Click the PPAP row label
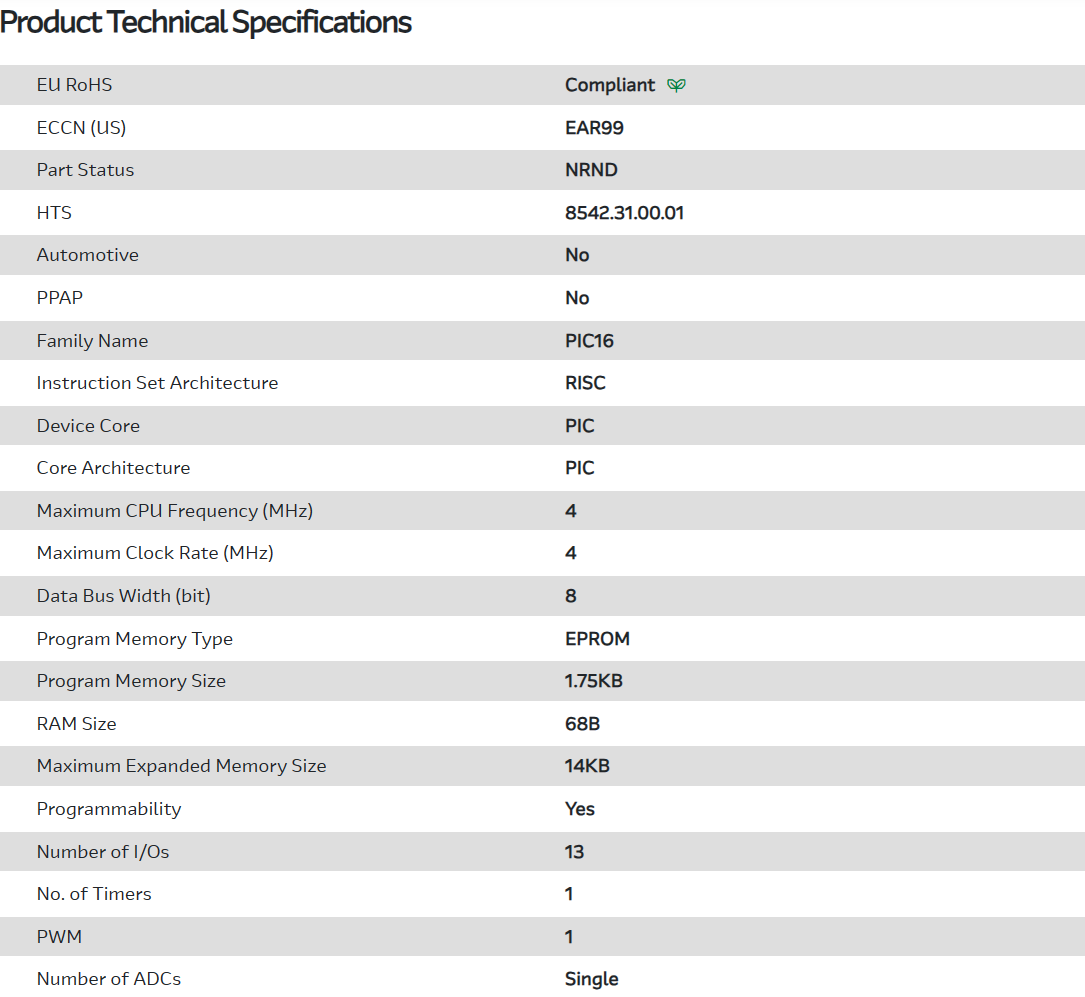1085x997 pixels. 60,298
